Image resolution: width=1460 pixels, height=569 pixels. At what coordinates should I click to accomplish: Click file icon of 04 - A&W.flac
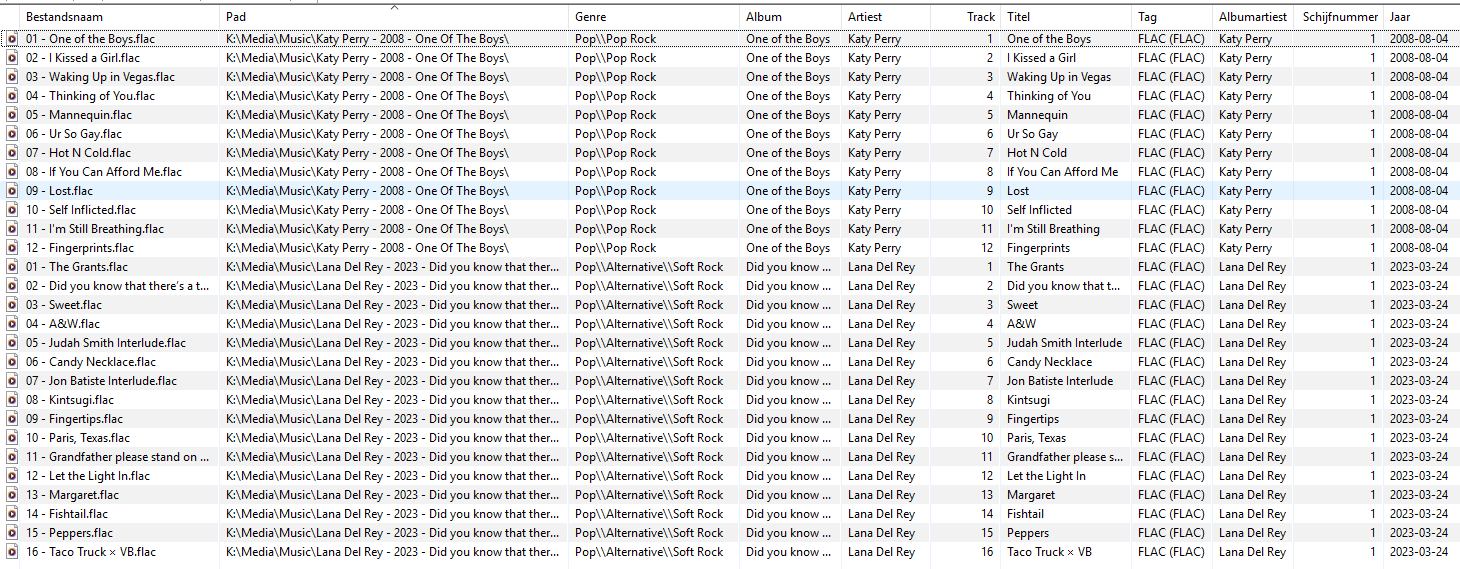tap(12, 324)
